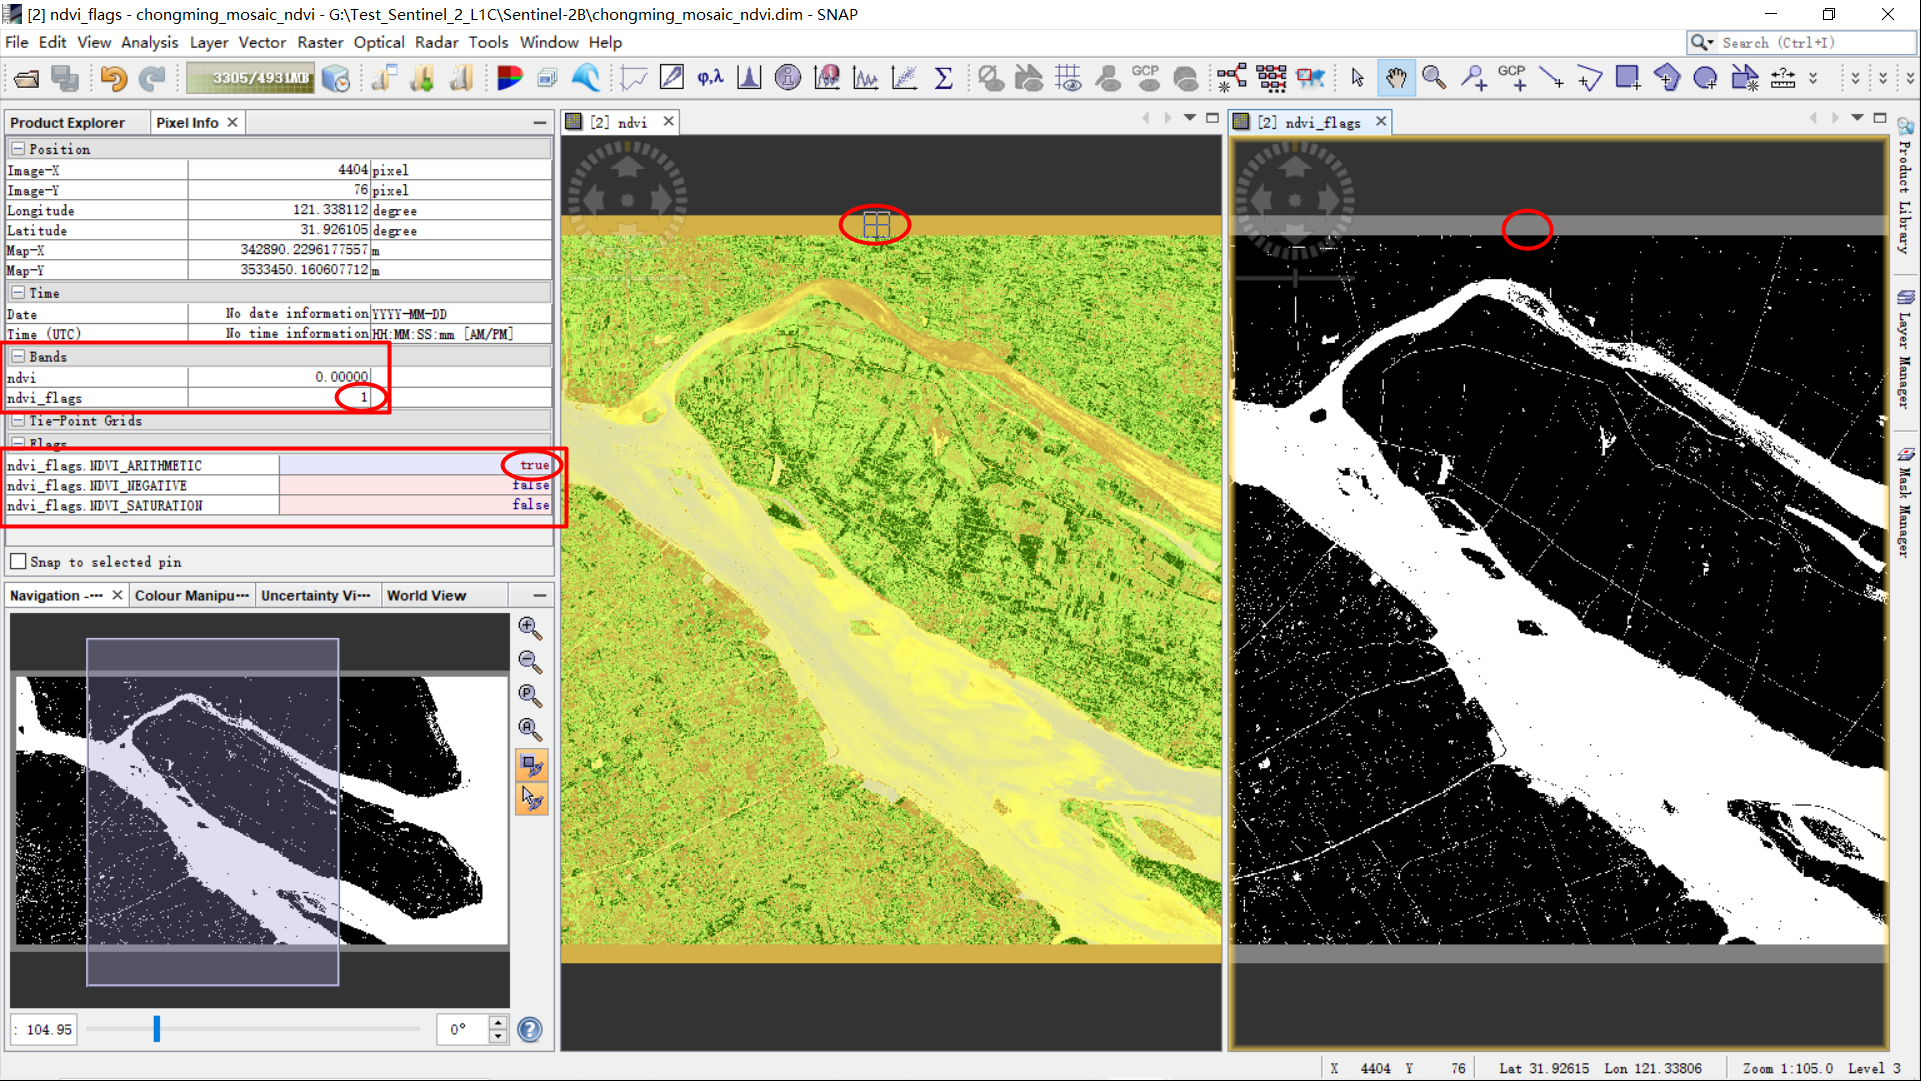Screen dimensions: 1921x1081
Task: Click the Open Product folder icon
Action: pos(27,78)
